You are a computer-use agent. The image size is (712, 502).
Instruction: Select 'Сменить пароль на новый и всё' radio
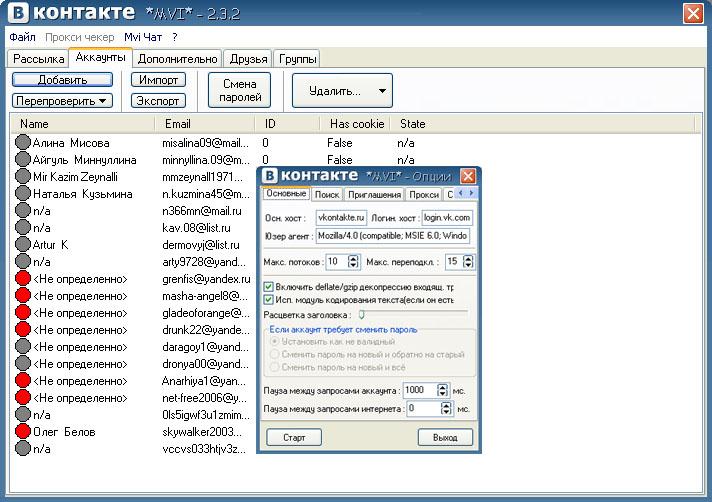tap(274, 367)
